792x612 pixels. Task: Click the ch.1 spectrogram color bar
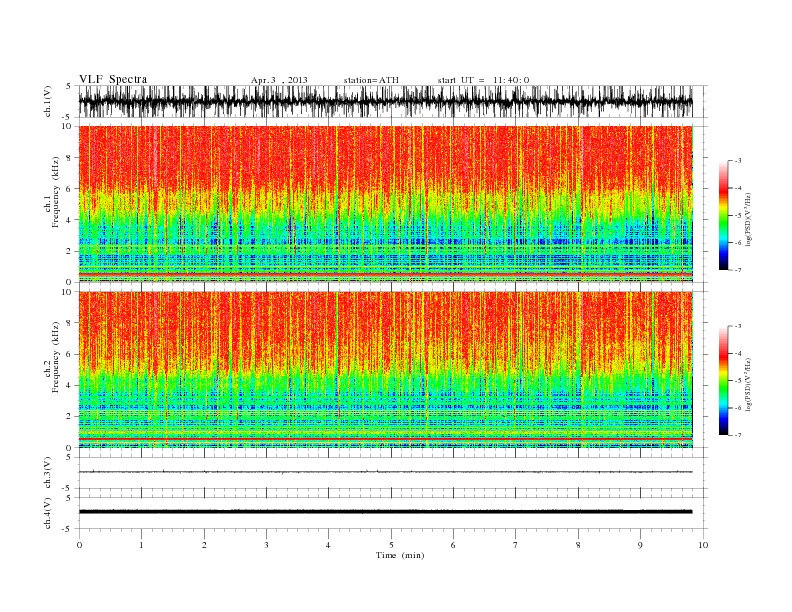pos(723,215)
